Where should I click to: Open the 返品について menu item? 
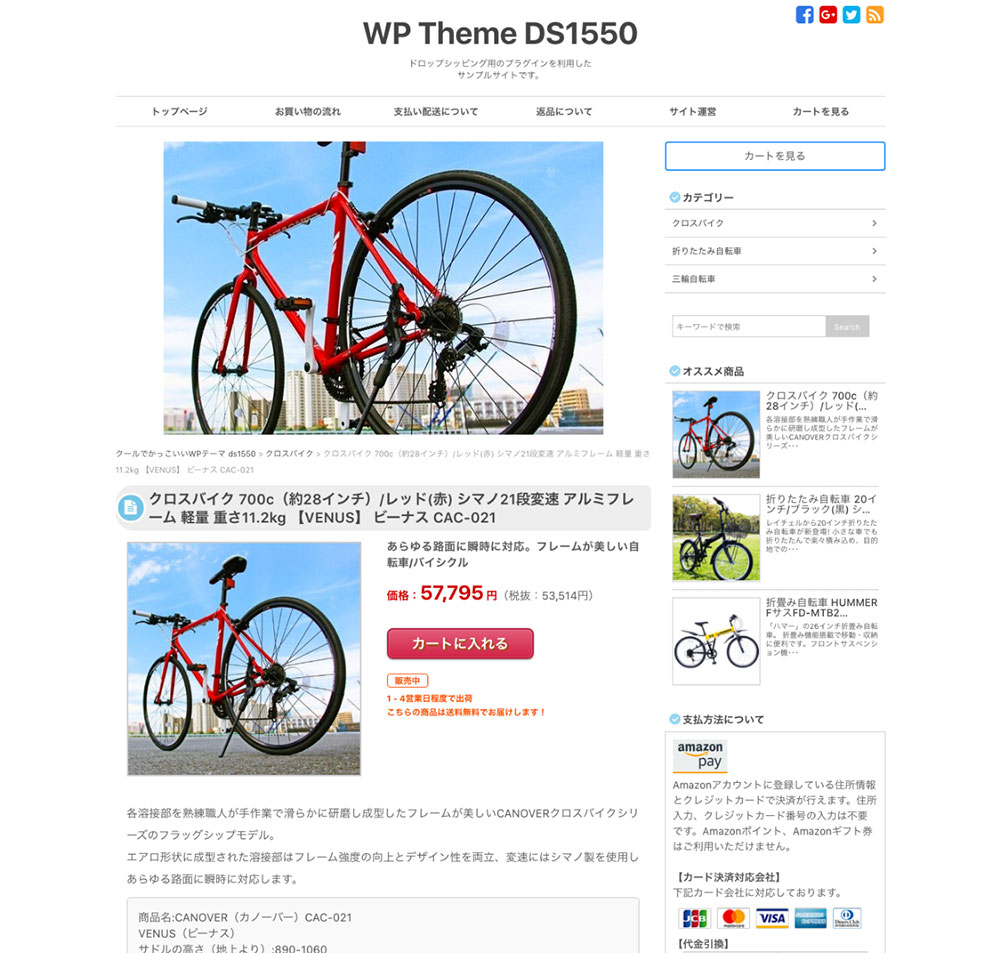point(564,112)
